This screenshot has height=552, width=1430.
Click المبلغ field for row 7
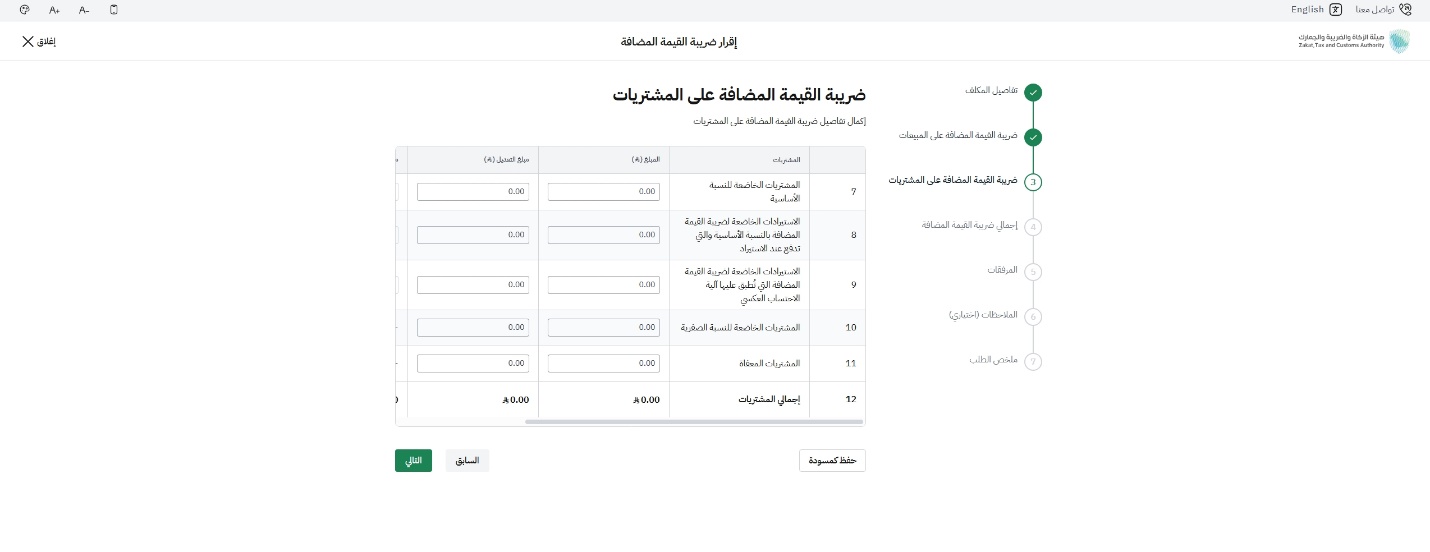tap(604, 191)
